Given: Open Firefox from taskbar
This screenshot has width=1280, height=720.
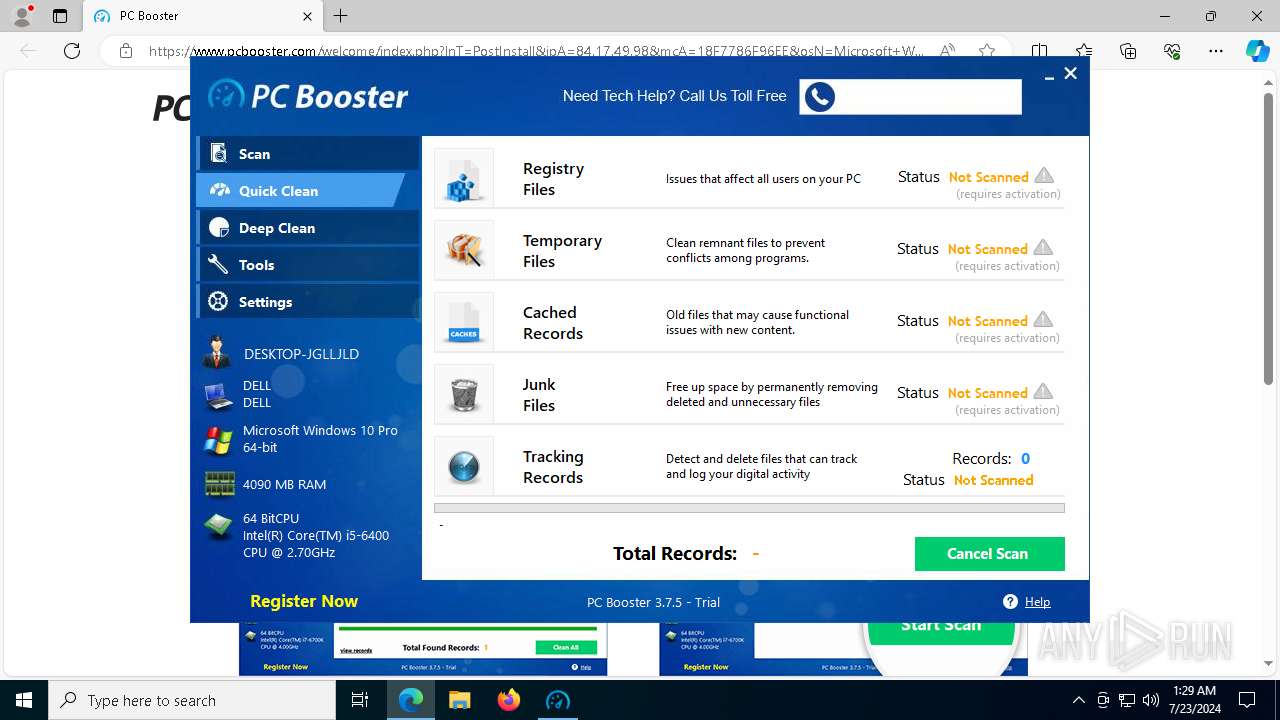Looking at the screenshot, I should click(509, 700).
